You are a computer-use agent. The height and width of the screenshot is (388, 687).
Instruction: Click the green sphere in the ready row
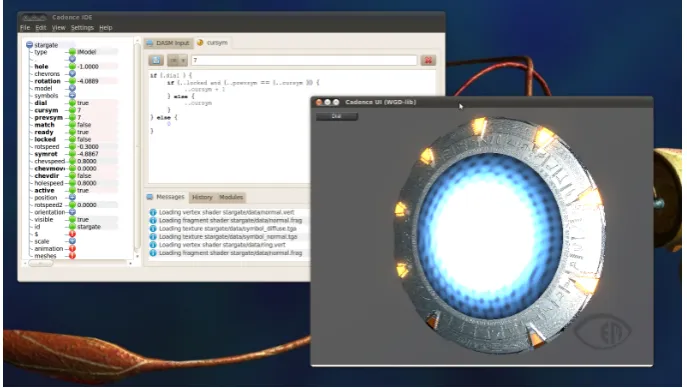pyautogui.click(x=72, y=132)
